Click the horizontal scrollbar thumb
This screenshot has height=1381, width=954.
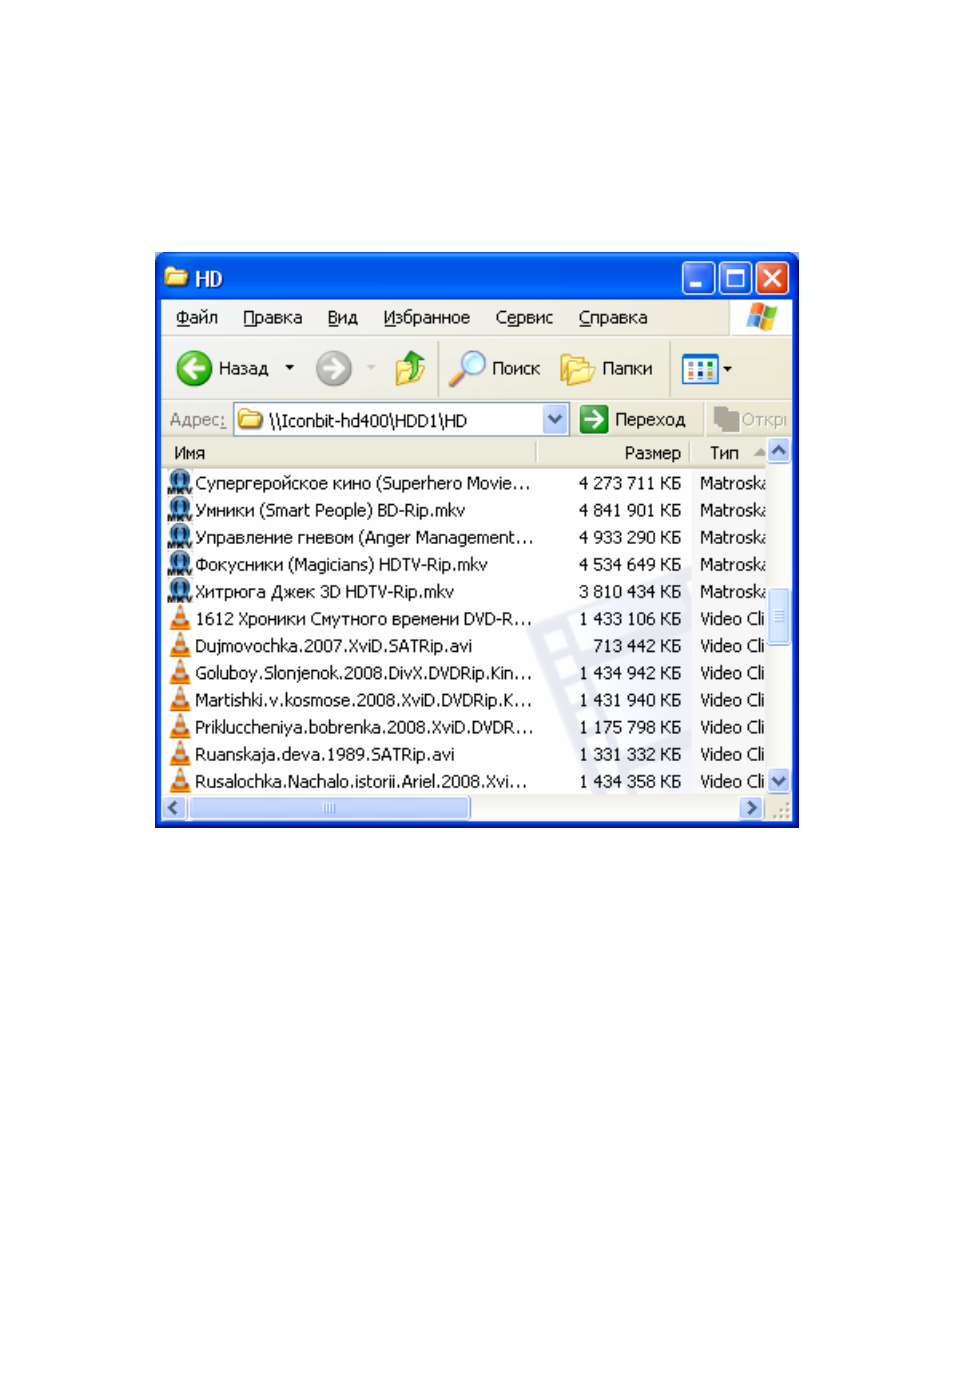pyautogui.click(x=329, y=808)
